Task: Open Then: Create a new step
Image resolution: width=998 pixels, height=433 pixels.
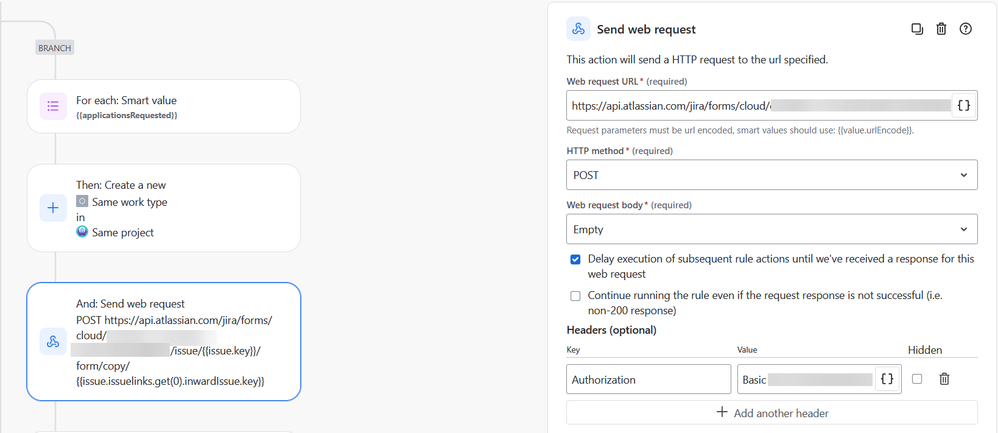Action: point(164,208)
